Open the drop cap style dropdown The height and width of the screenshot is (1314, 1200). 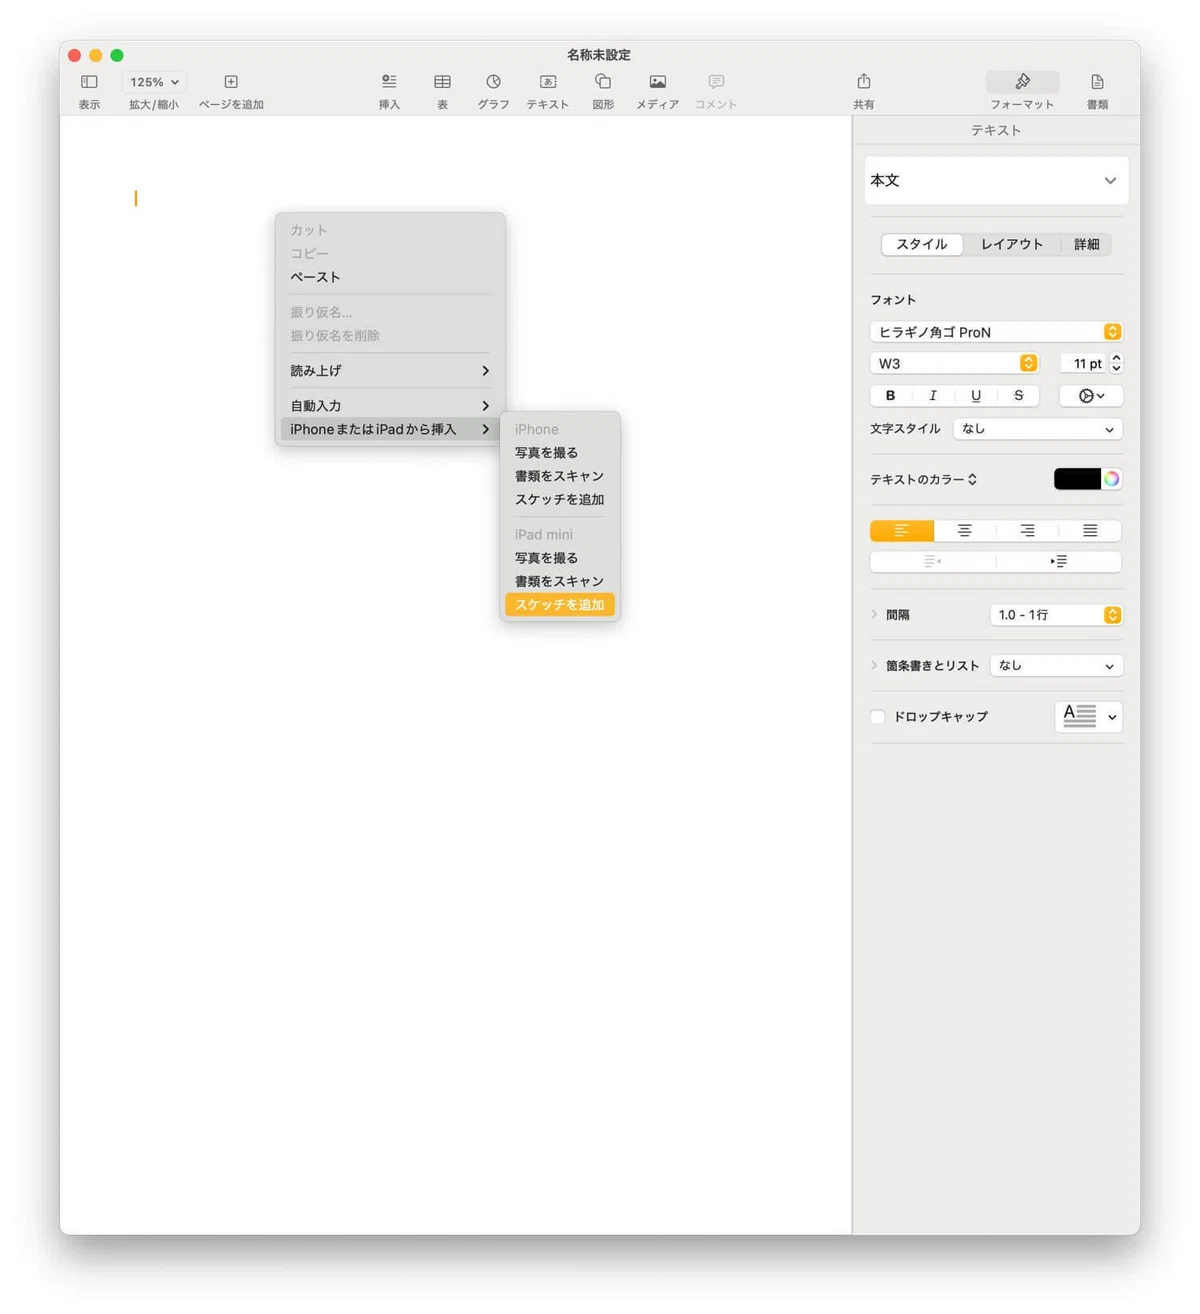[1089, 716]
